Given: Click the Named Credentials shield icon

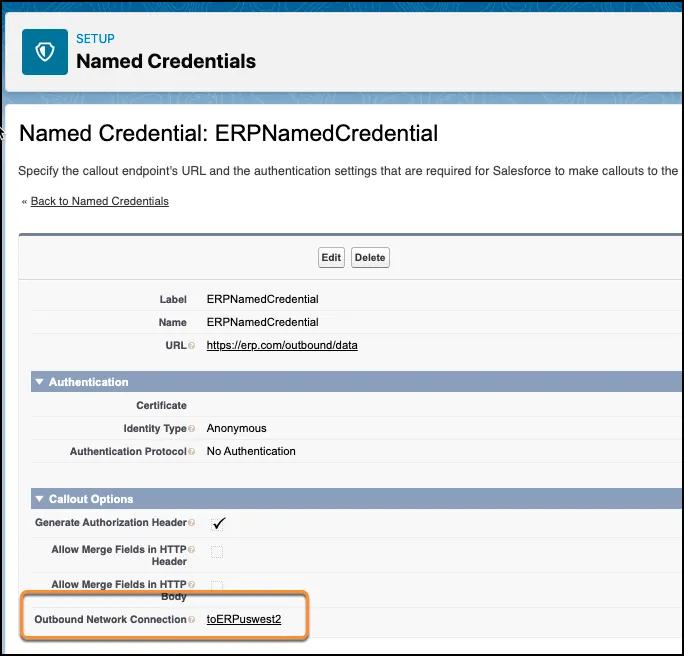Looking at the screenshot, I should pos(45,52).
